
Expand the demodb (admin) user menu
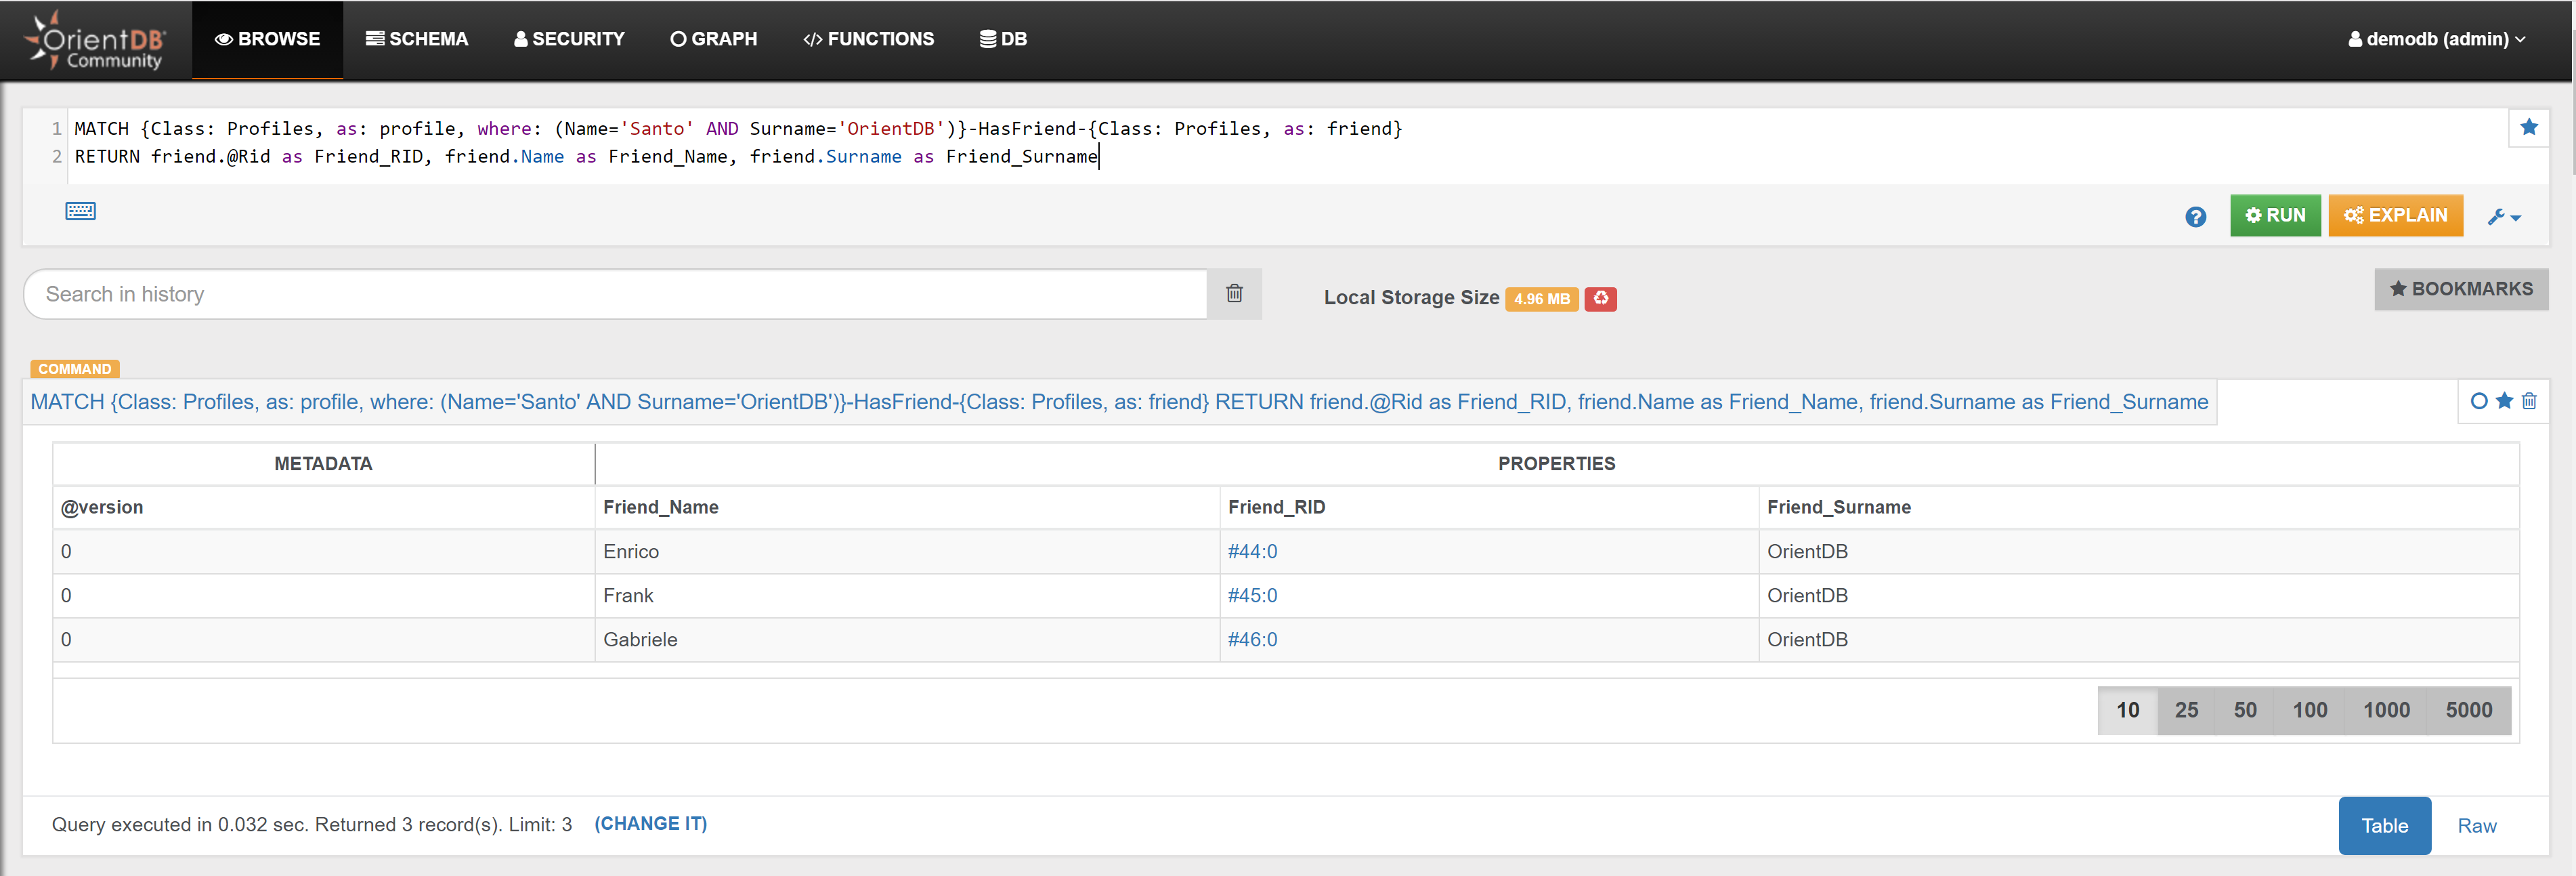2436,39
